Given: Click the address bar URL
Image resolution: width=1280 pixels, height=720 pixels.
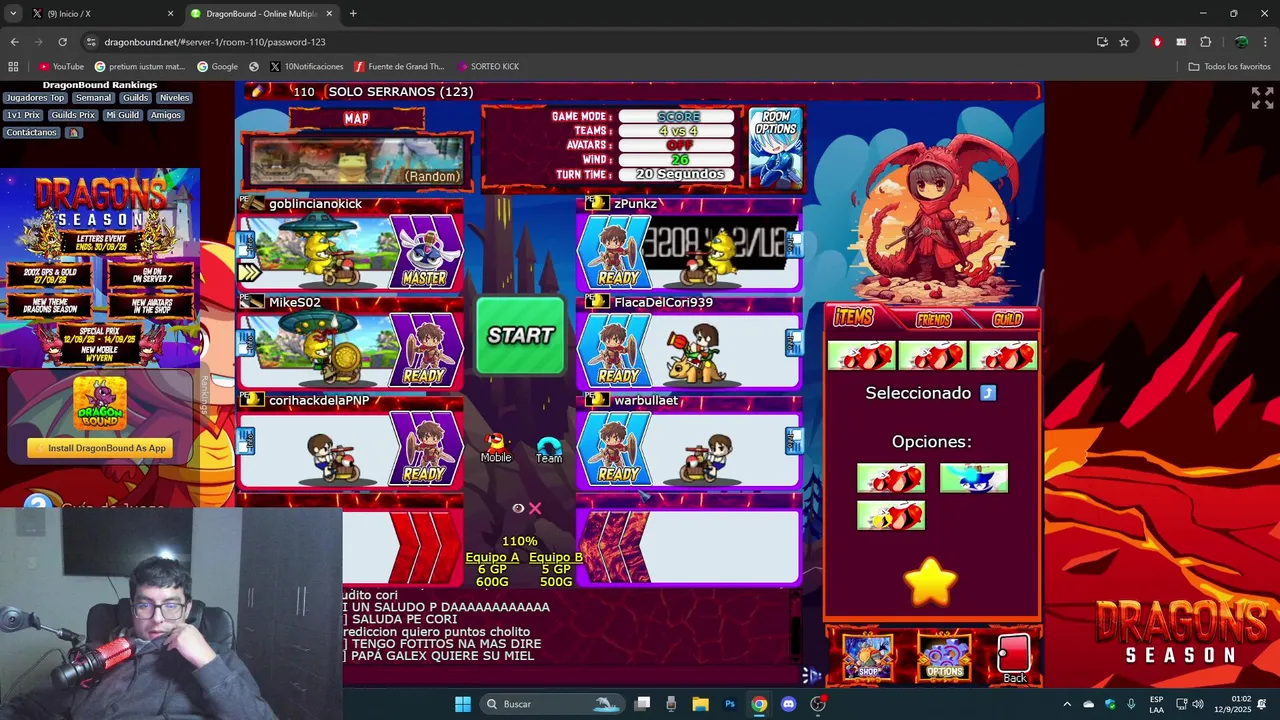Looking at the screenshot, I should (215, 42).
